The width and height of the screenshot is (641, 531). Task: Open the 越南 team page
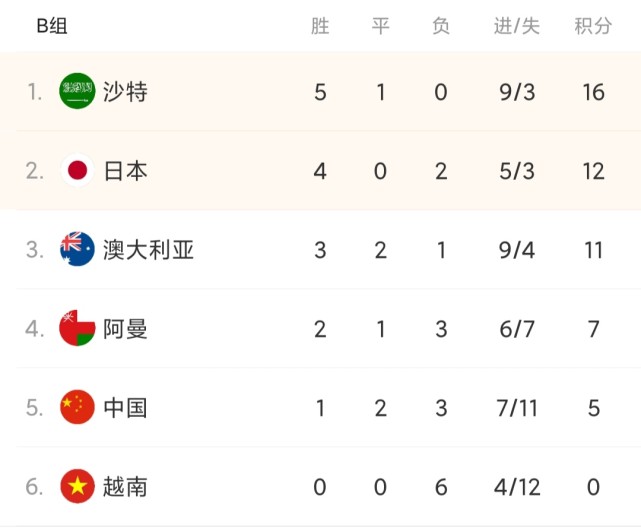[125, 486]
